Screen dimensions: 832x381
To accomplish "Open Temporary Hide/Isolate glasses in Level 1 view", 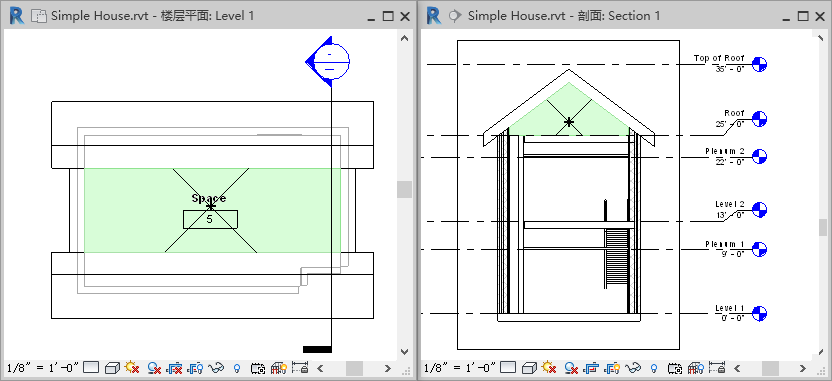I will (x=217, y=367).
